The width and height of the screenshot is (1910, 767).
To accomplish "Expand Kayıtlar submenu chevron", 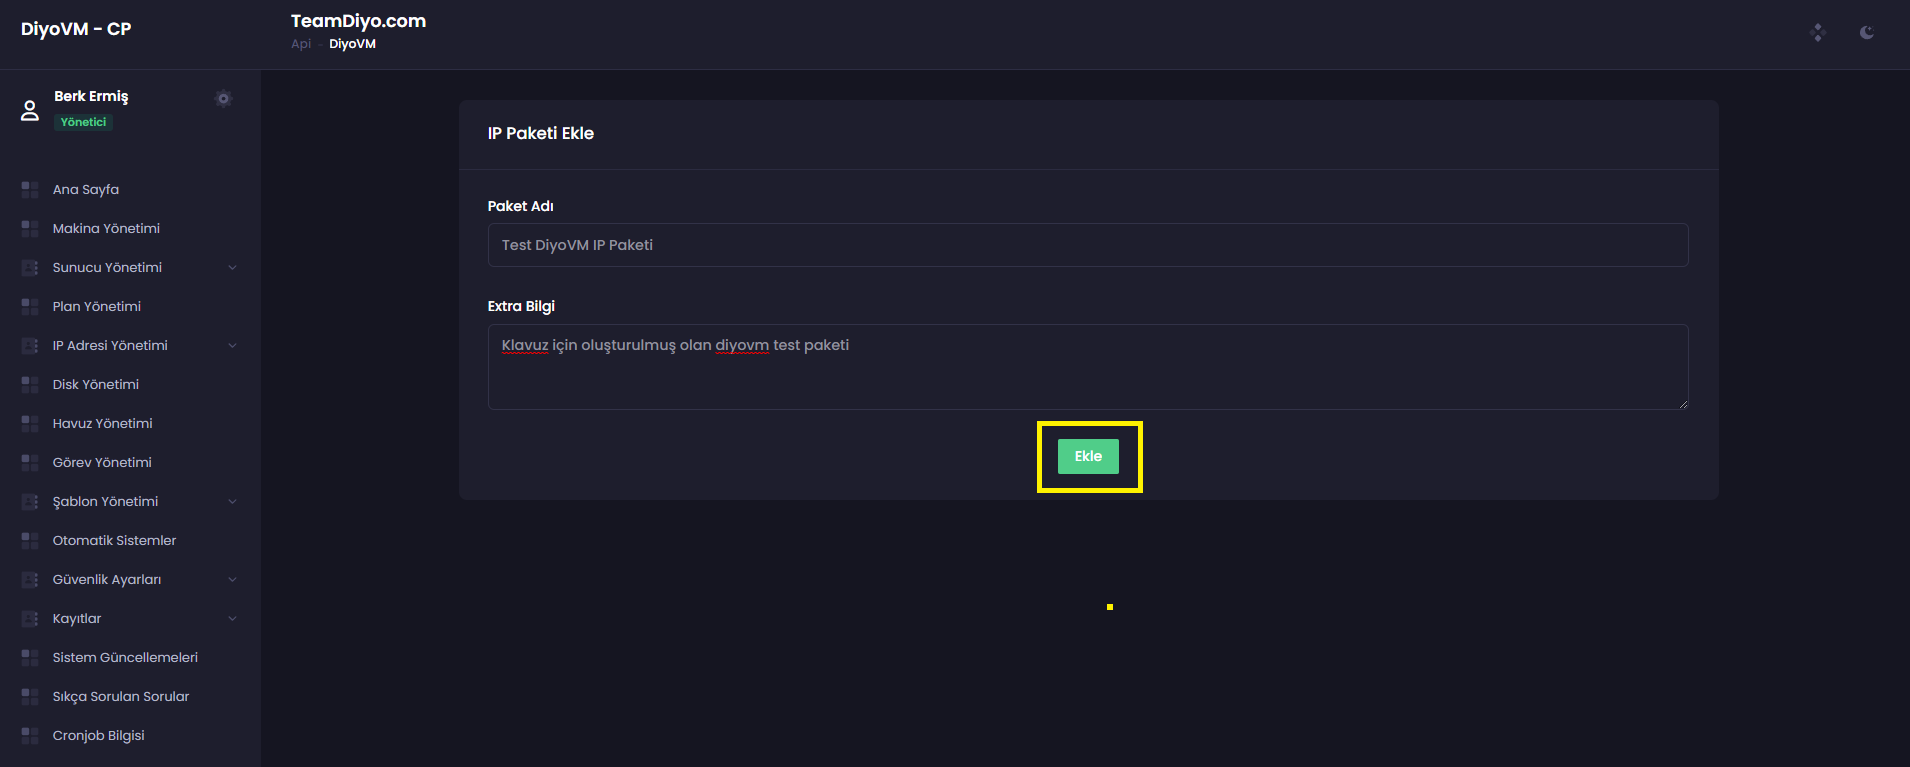I will point(232,618).
